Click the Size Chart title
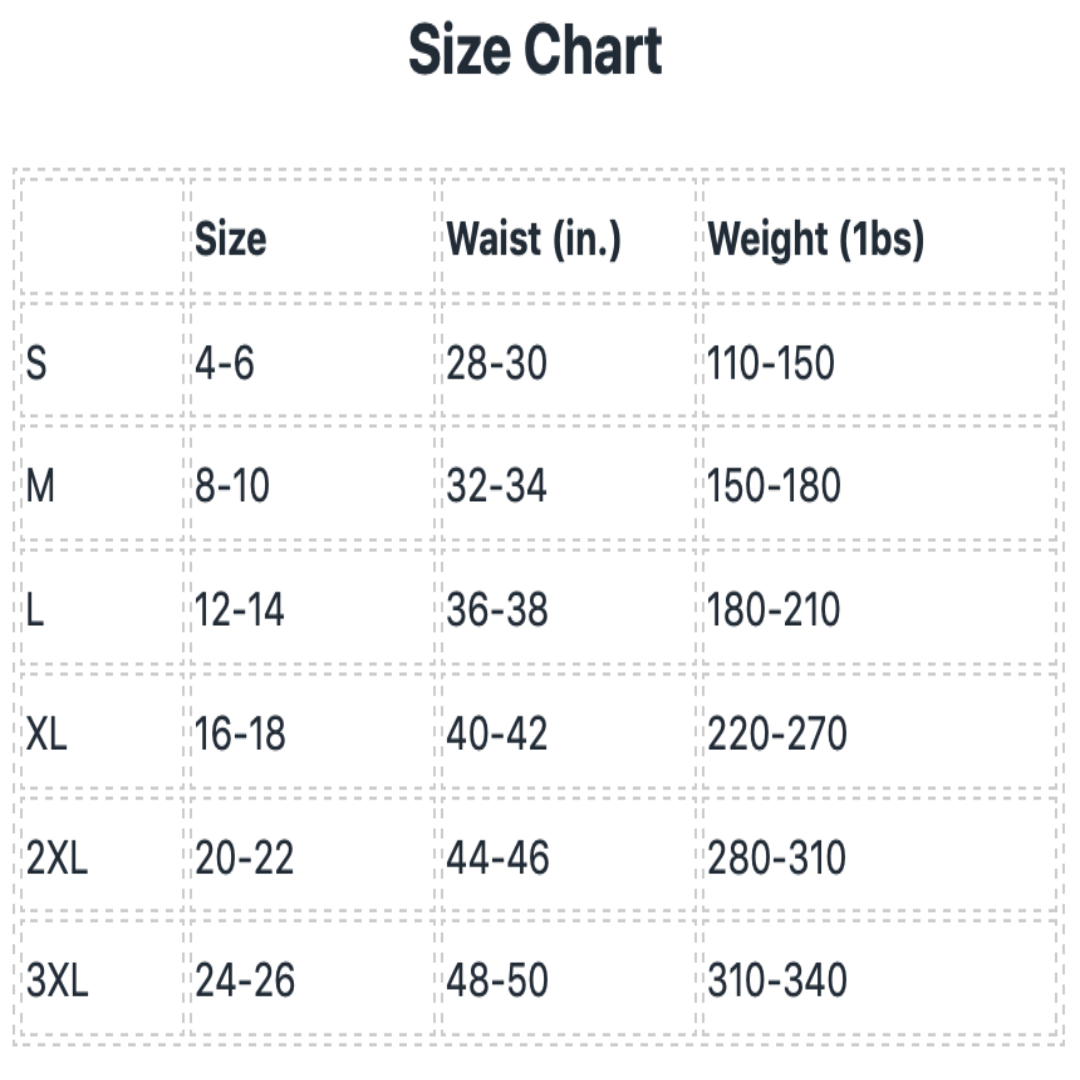 point(536,52)
